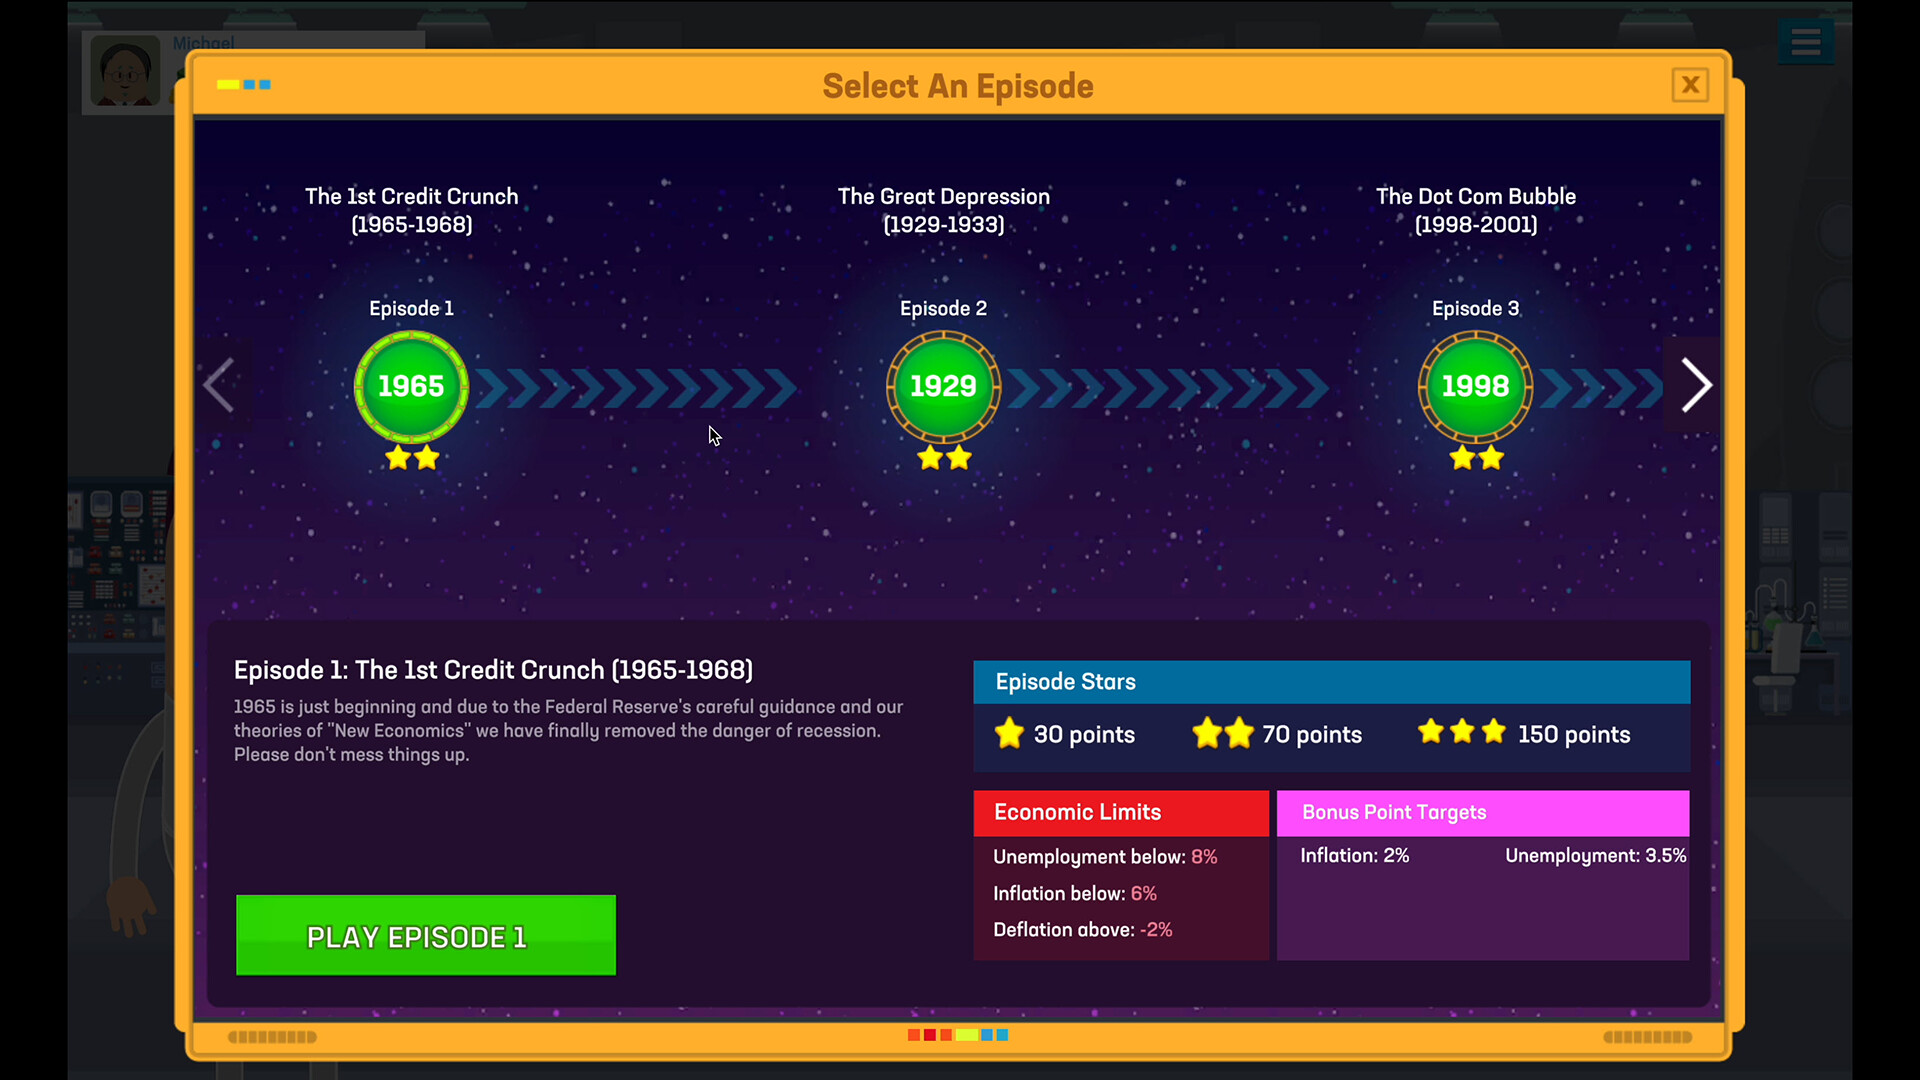Click the stars under The Dot Com Bubble medal

[1475, 459]
